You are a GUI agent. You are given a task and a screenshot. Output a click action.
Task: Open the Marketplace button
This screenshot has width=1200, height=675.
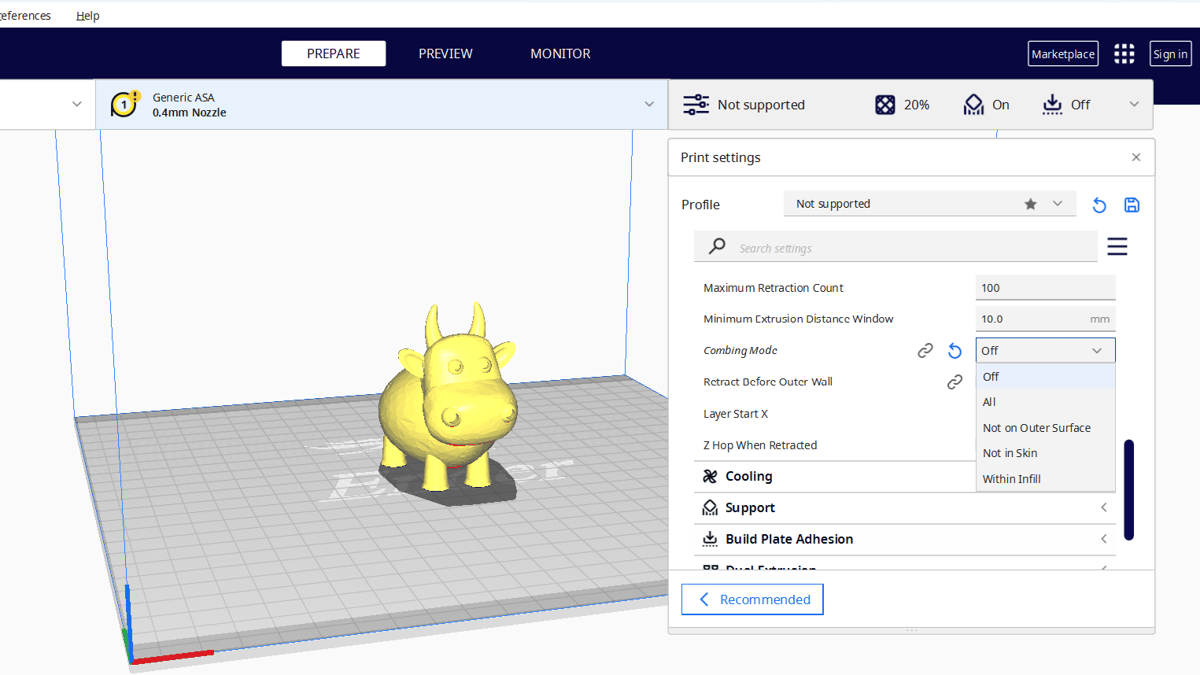tap(1062, 54)
